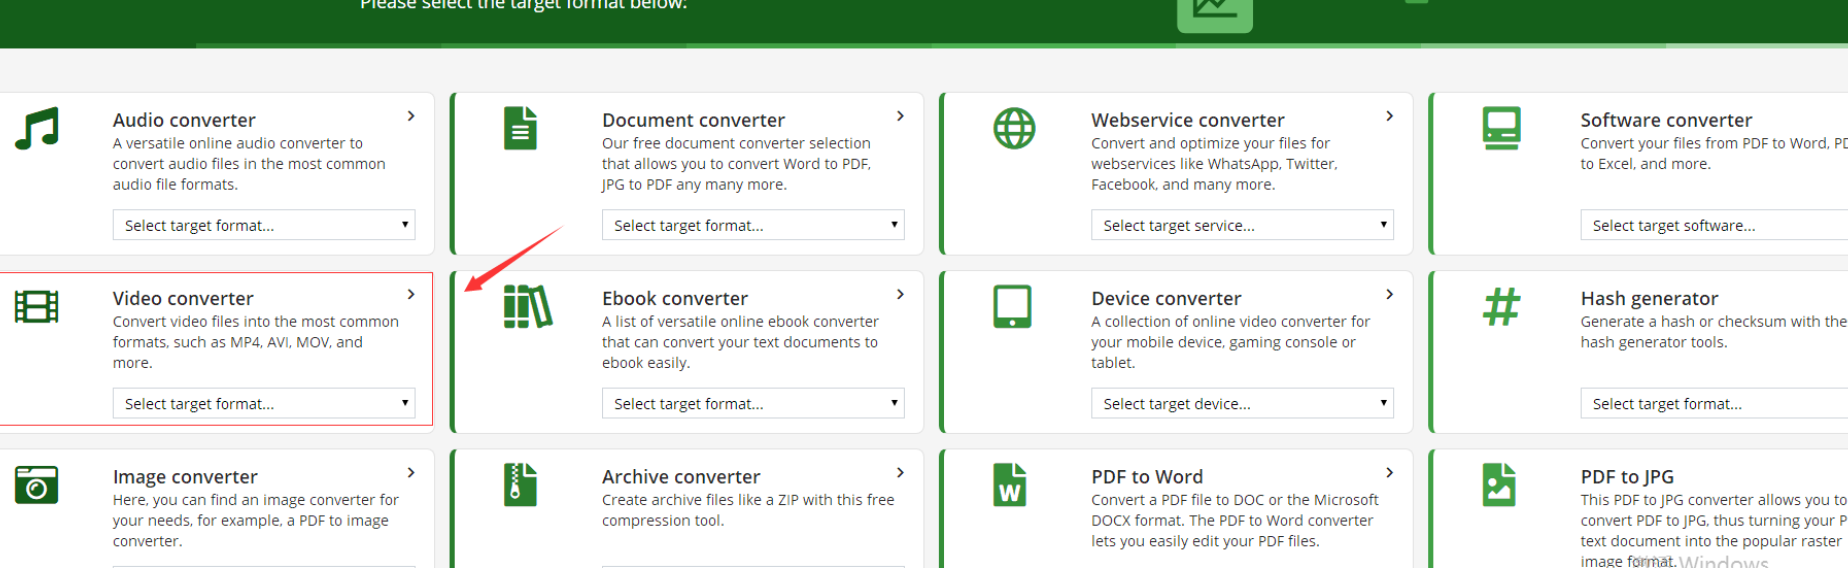This screenshot has width=1848, height=568.
Task: Open Ebook converter target format dropdown
Action: pyautogui.click(x=753, y=403)
